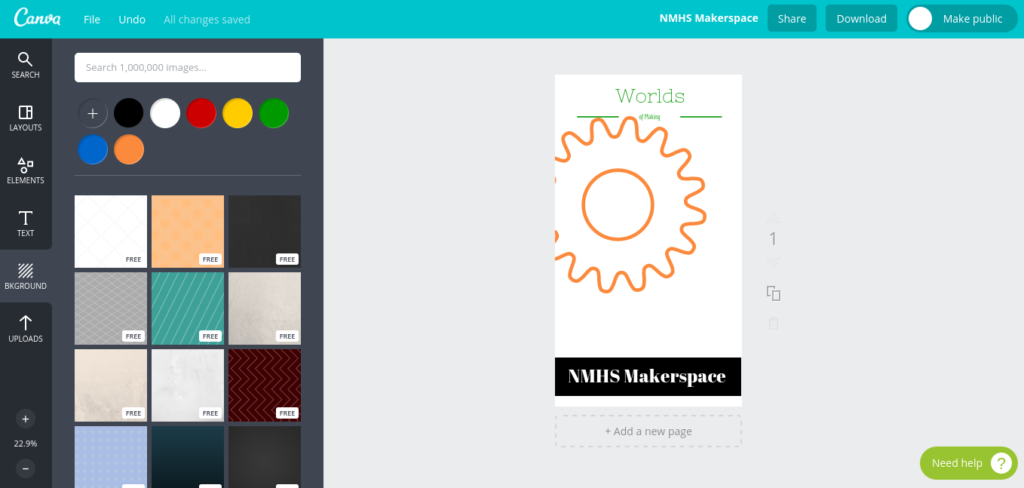The width and height of the screenshot is (1024, 488).
Task: Click the 22.9% zoom level
Action: click(25, 444)
